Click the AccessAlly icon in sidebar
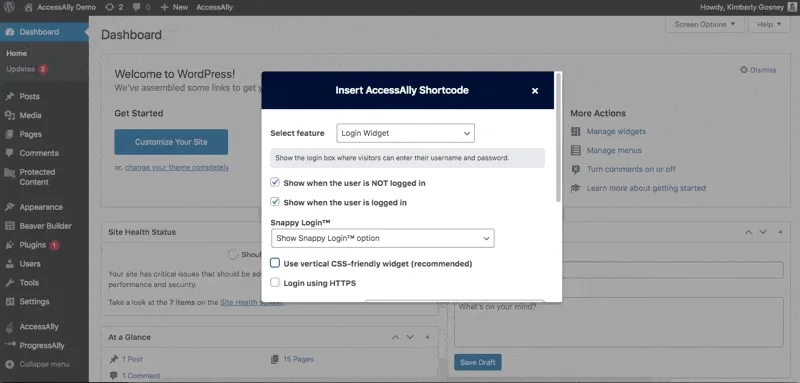Screen dimensions: 800x383 tap(9, 327)
